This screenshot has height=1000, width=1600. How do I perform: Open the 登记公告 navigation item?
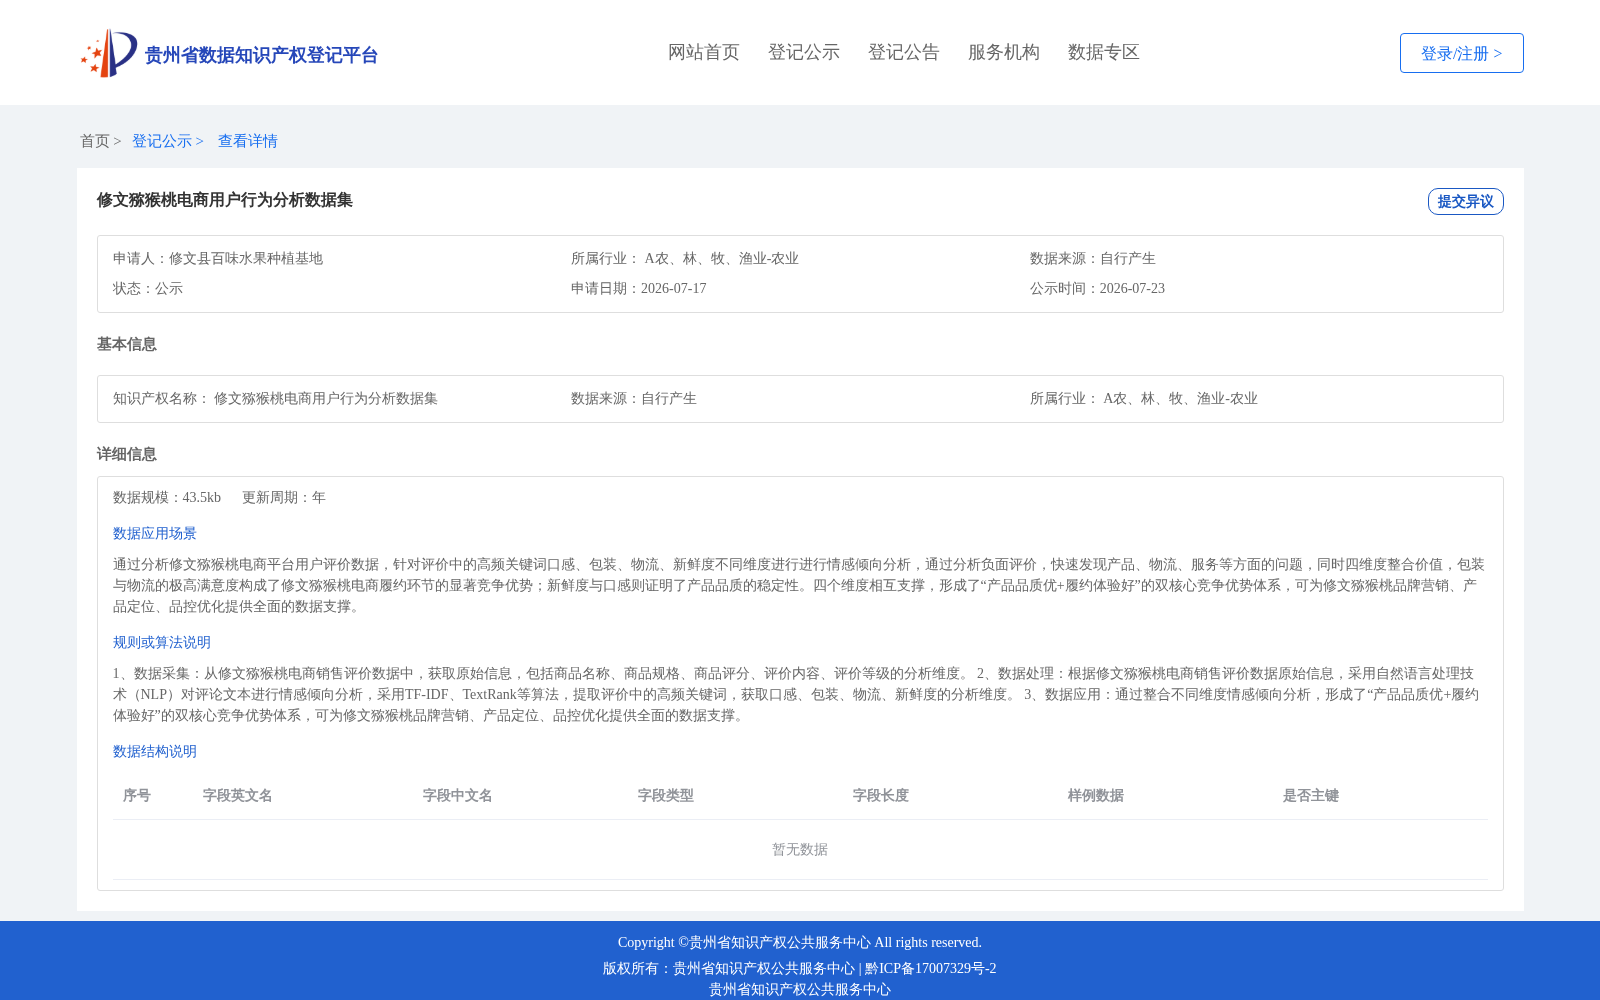[x=904, y=52]
